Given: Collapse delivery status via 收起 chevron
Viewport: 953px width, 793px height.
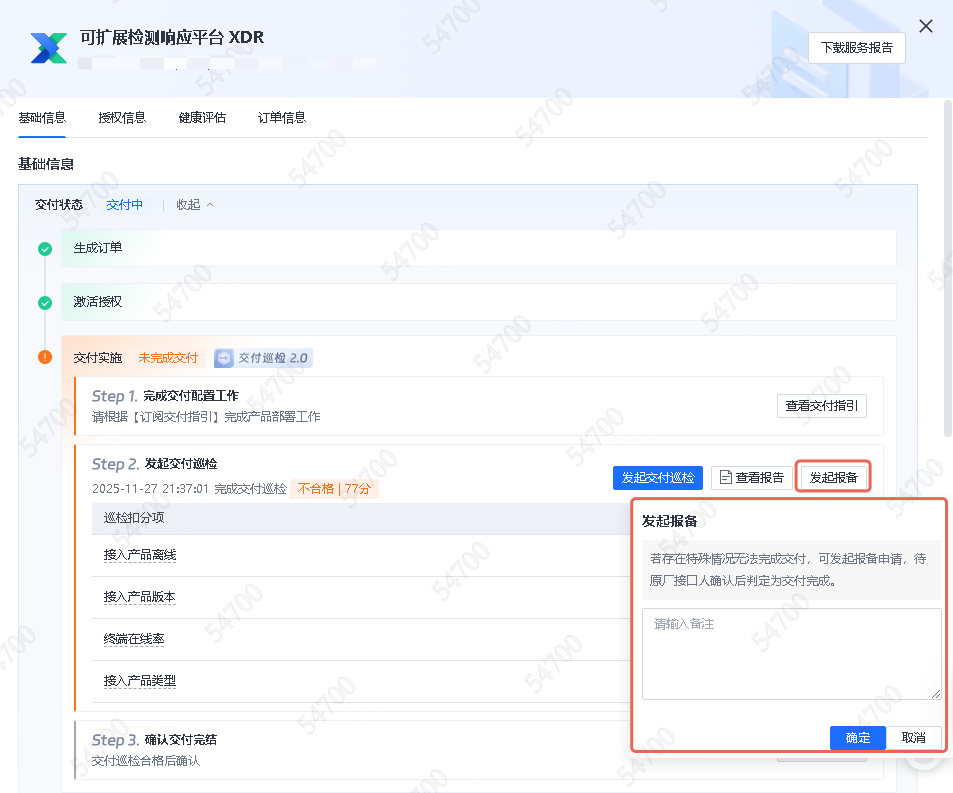Looking at the screenshot, I should pos(210,205).
